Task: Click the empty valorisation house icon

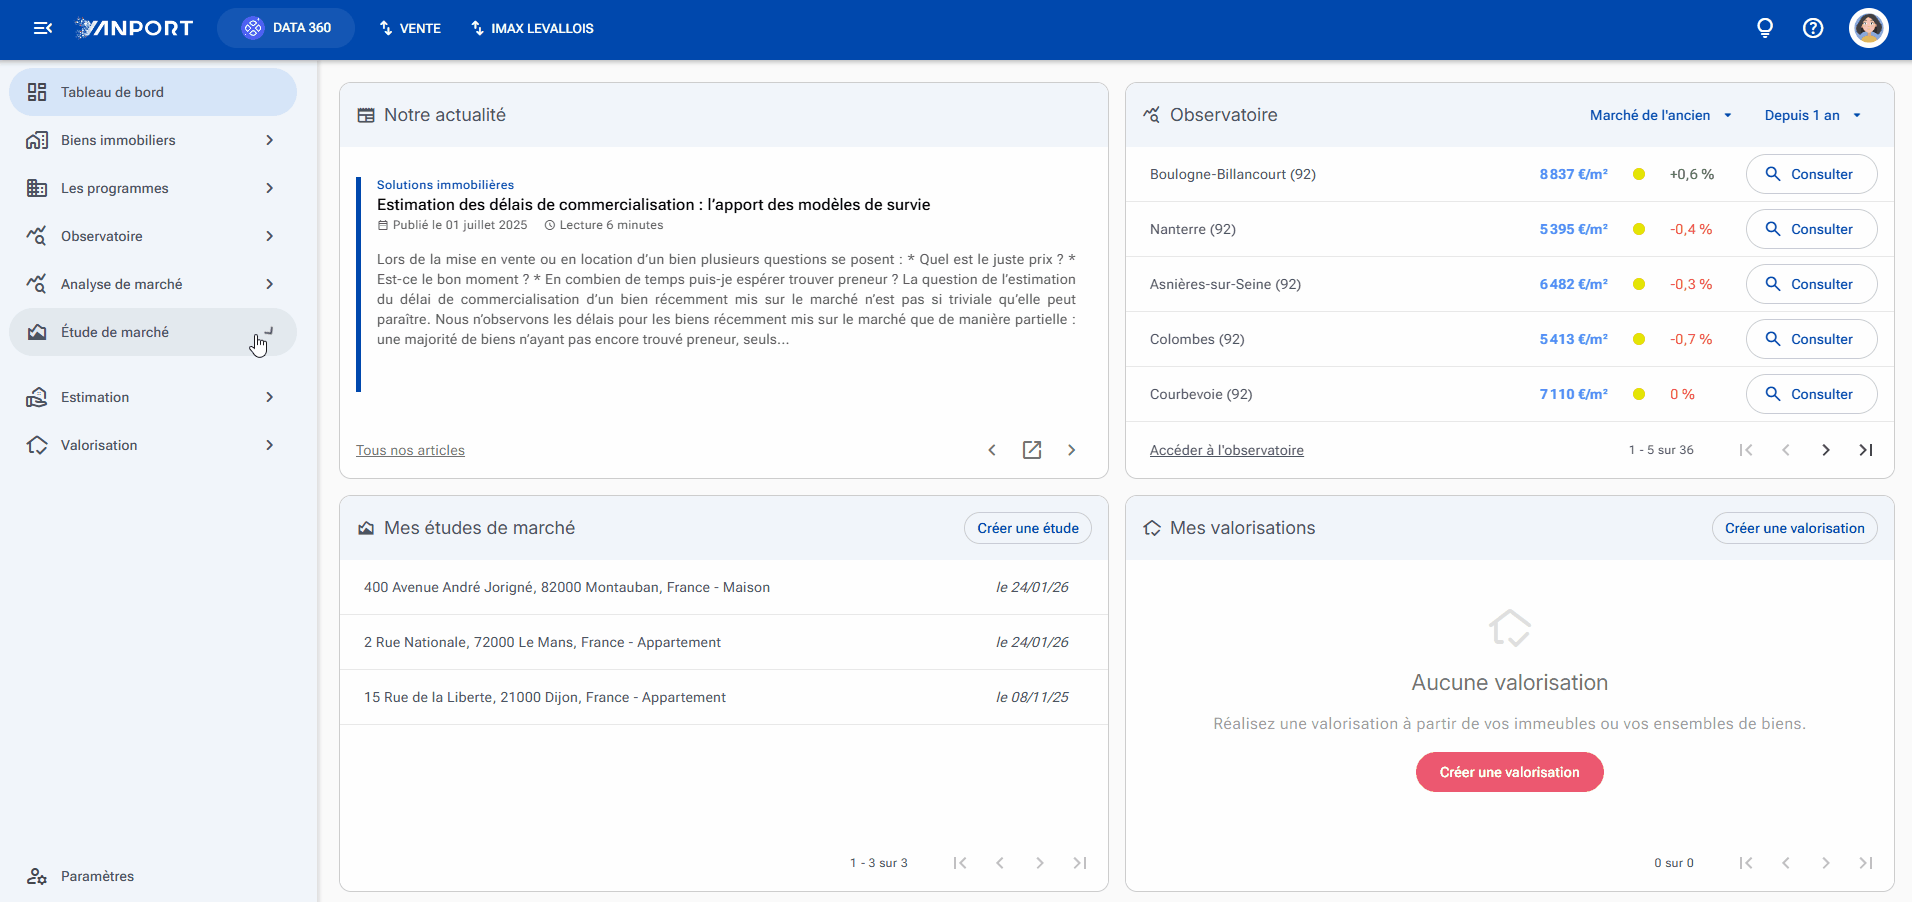Action: [x=1510, y=628]
